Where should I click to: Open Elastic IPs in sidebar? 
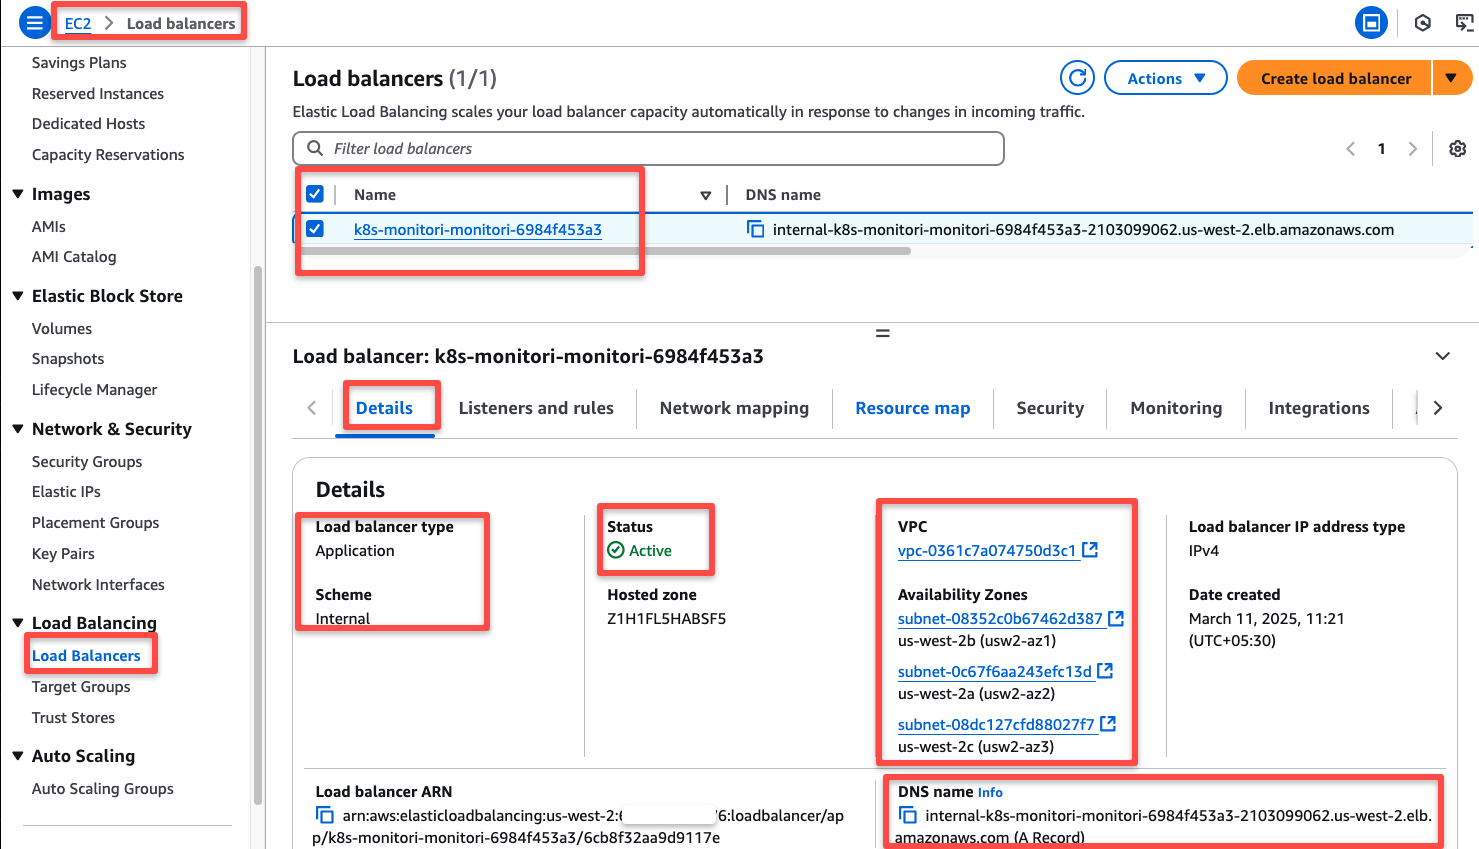66,491
